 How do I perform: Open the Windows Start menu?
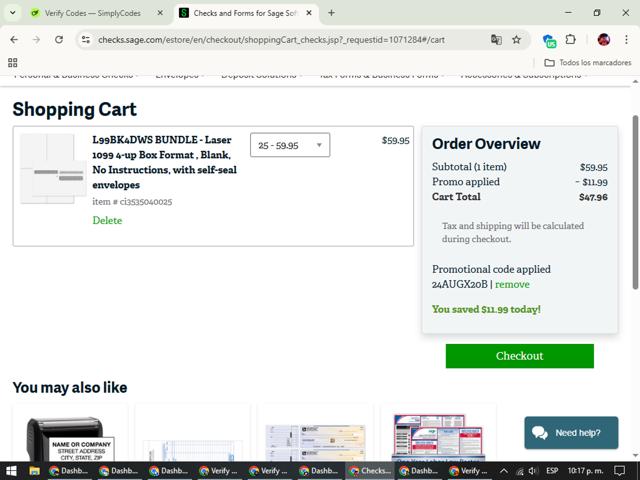pos(11,471)
